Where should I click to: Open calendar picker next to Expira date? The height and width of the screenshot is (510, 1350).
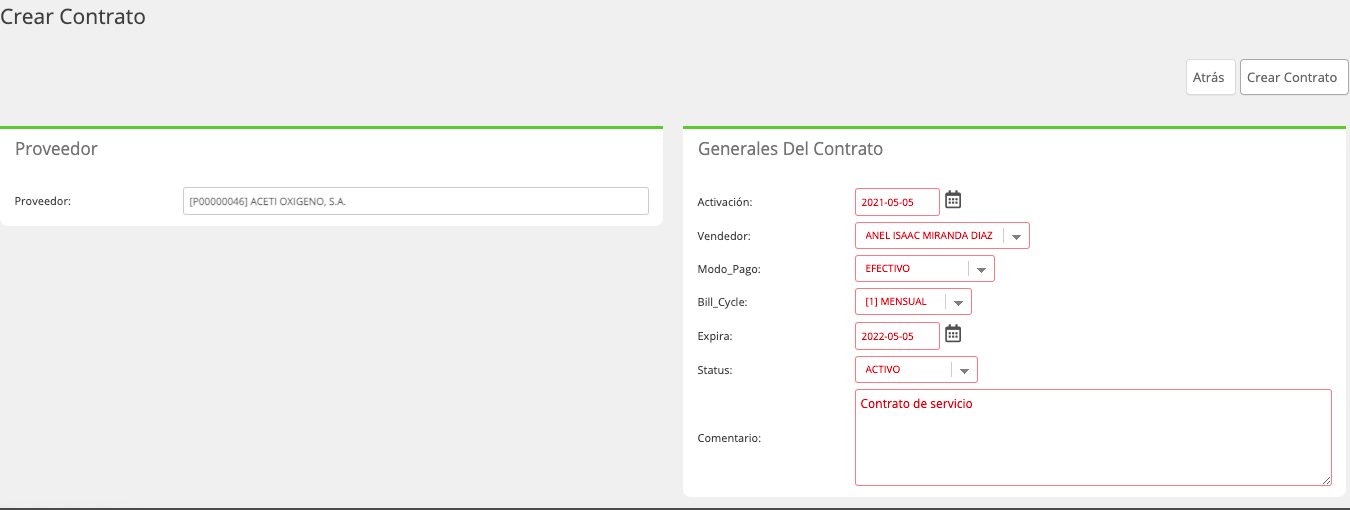pyautogui.click(x=953, y=334)
